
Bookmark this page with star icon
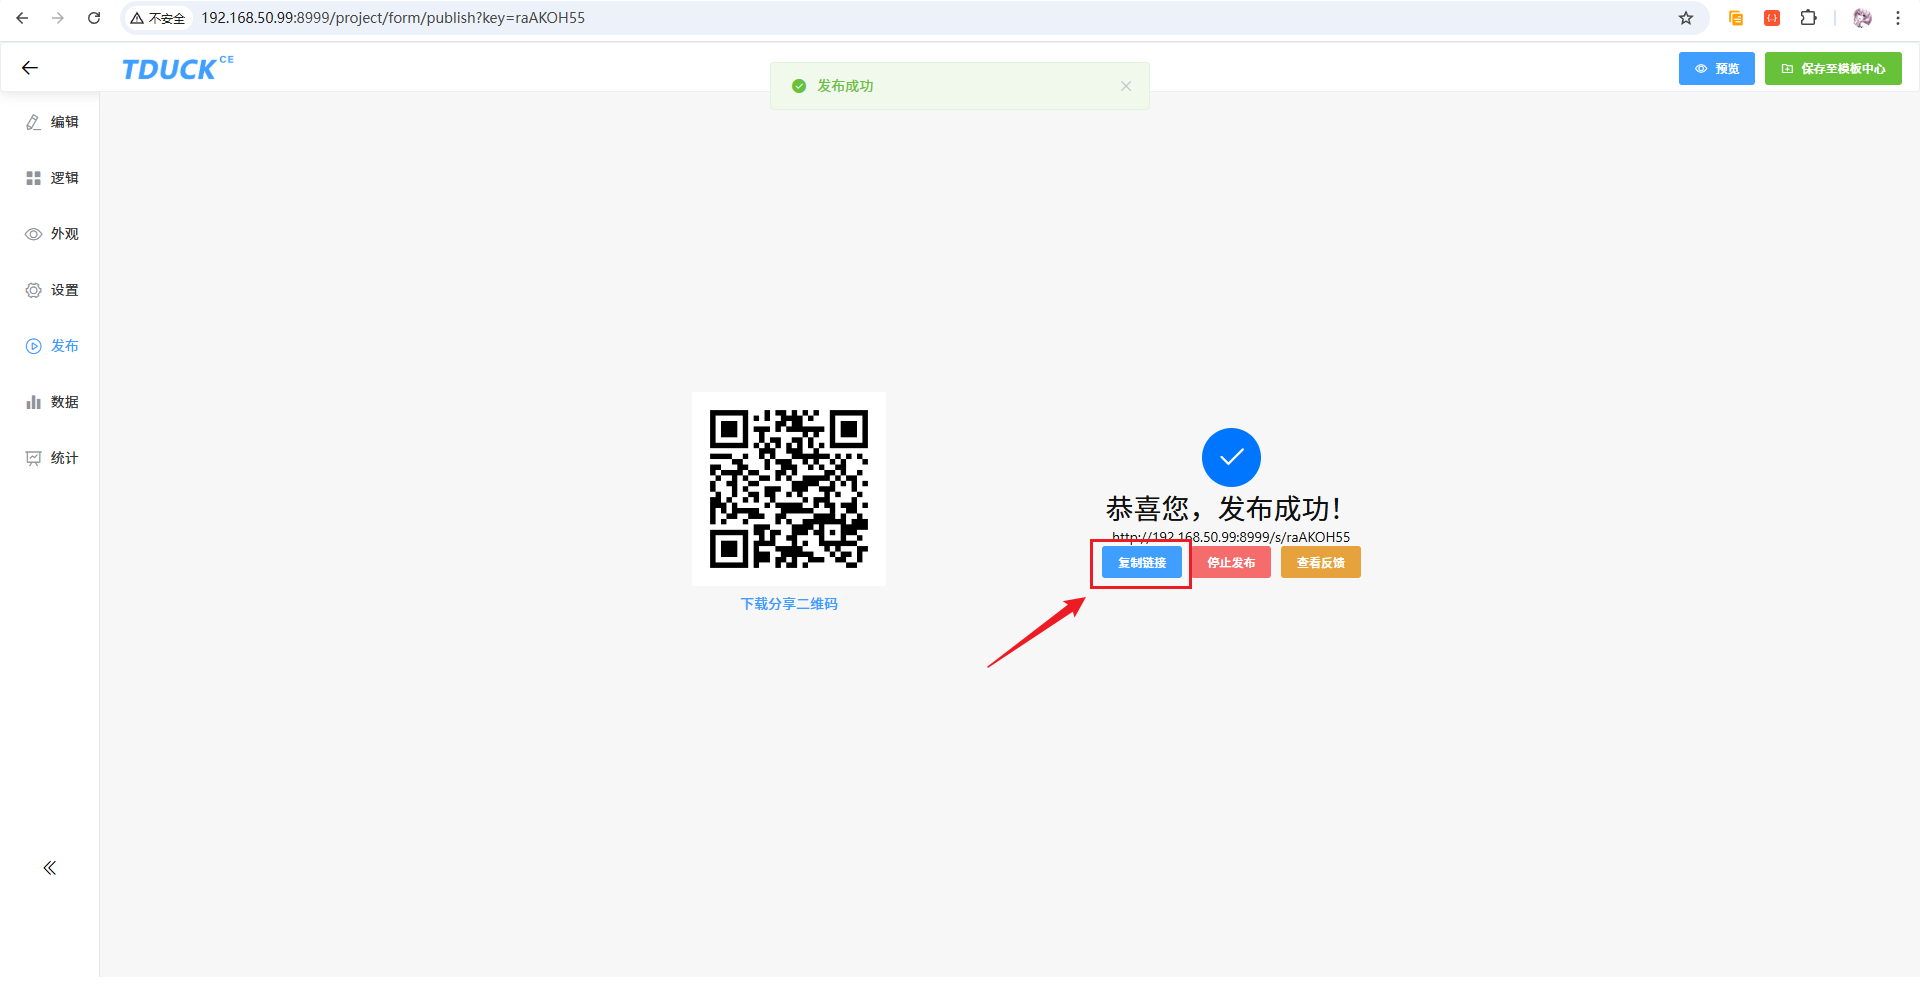click(1686, 18)
